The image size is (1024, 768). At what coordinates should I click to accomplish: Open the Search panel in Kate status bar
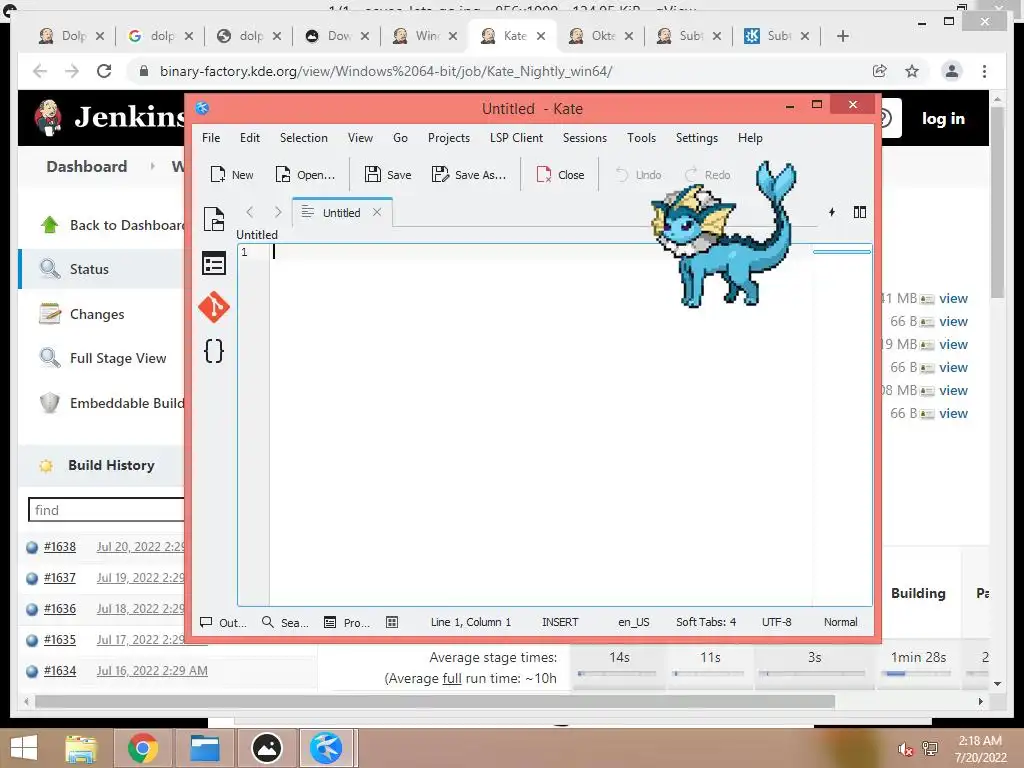[x=285, y=622]
